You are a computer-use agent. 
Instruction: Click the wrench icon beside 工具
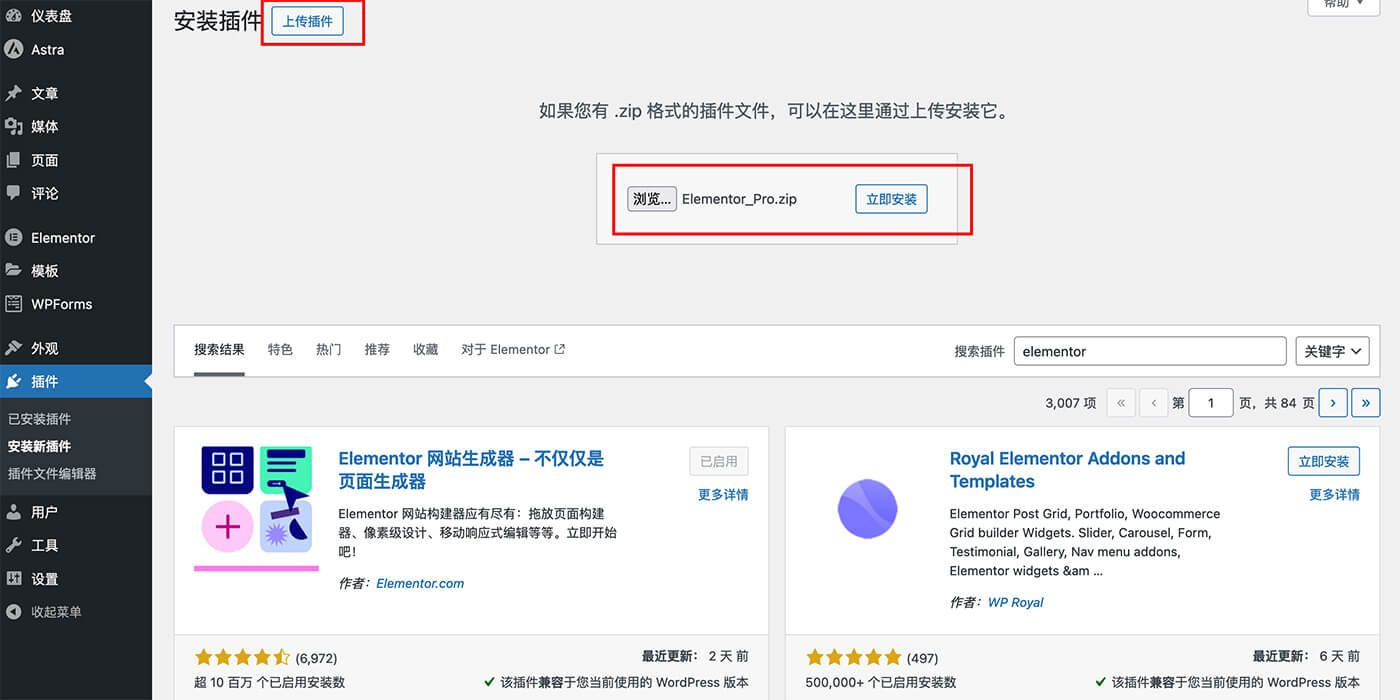[14, 545]
